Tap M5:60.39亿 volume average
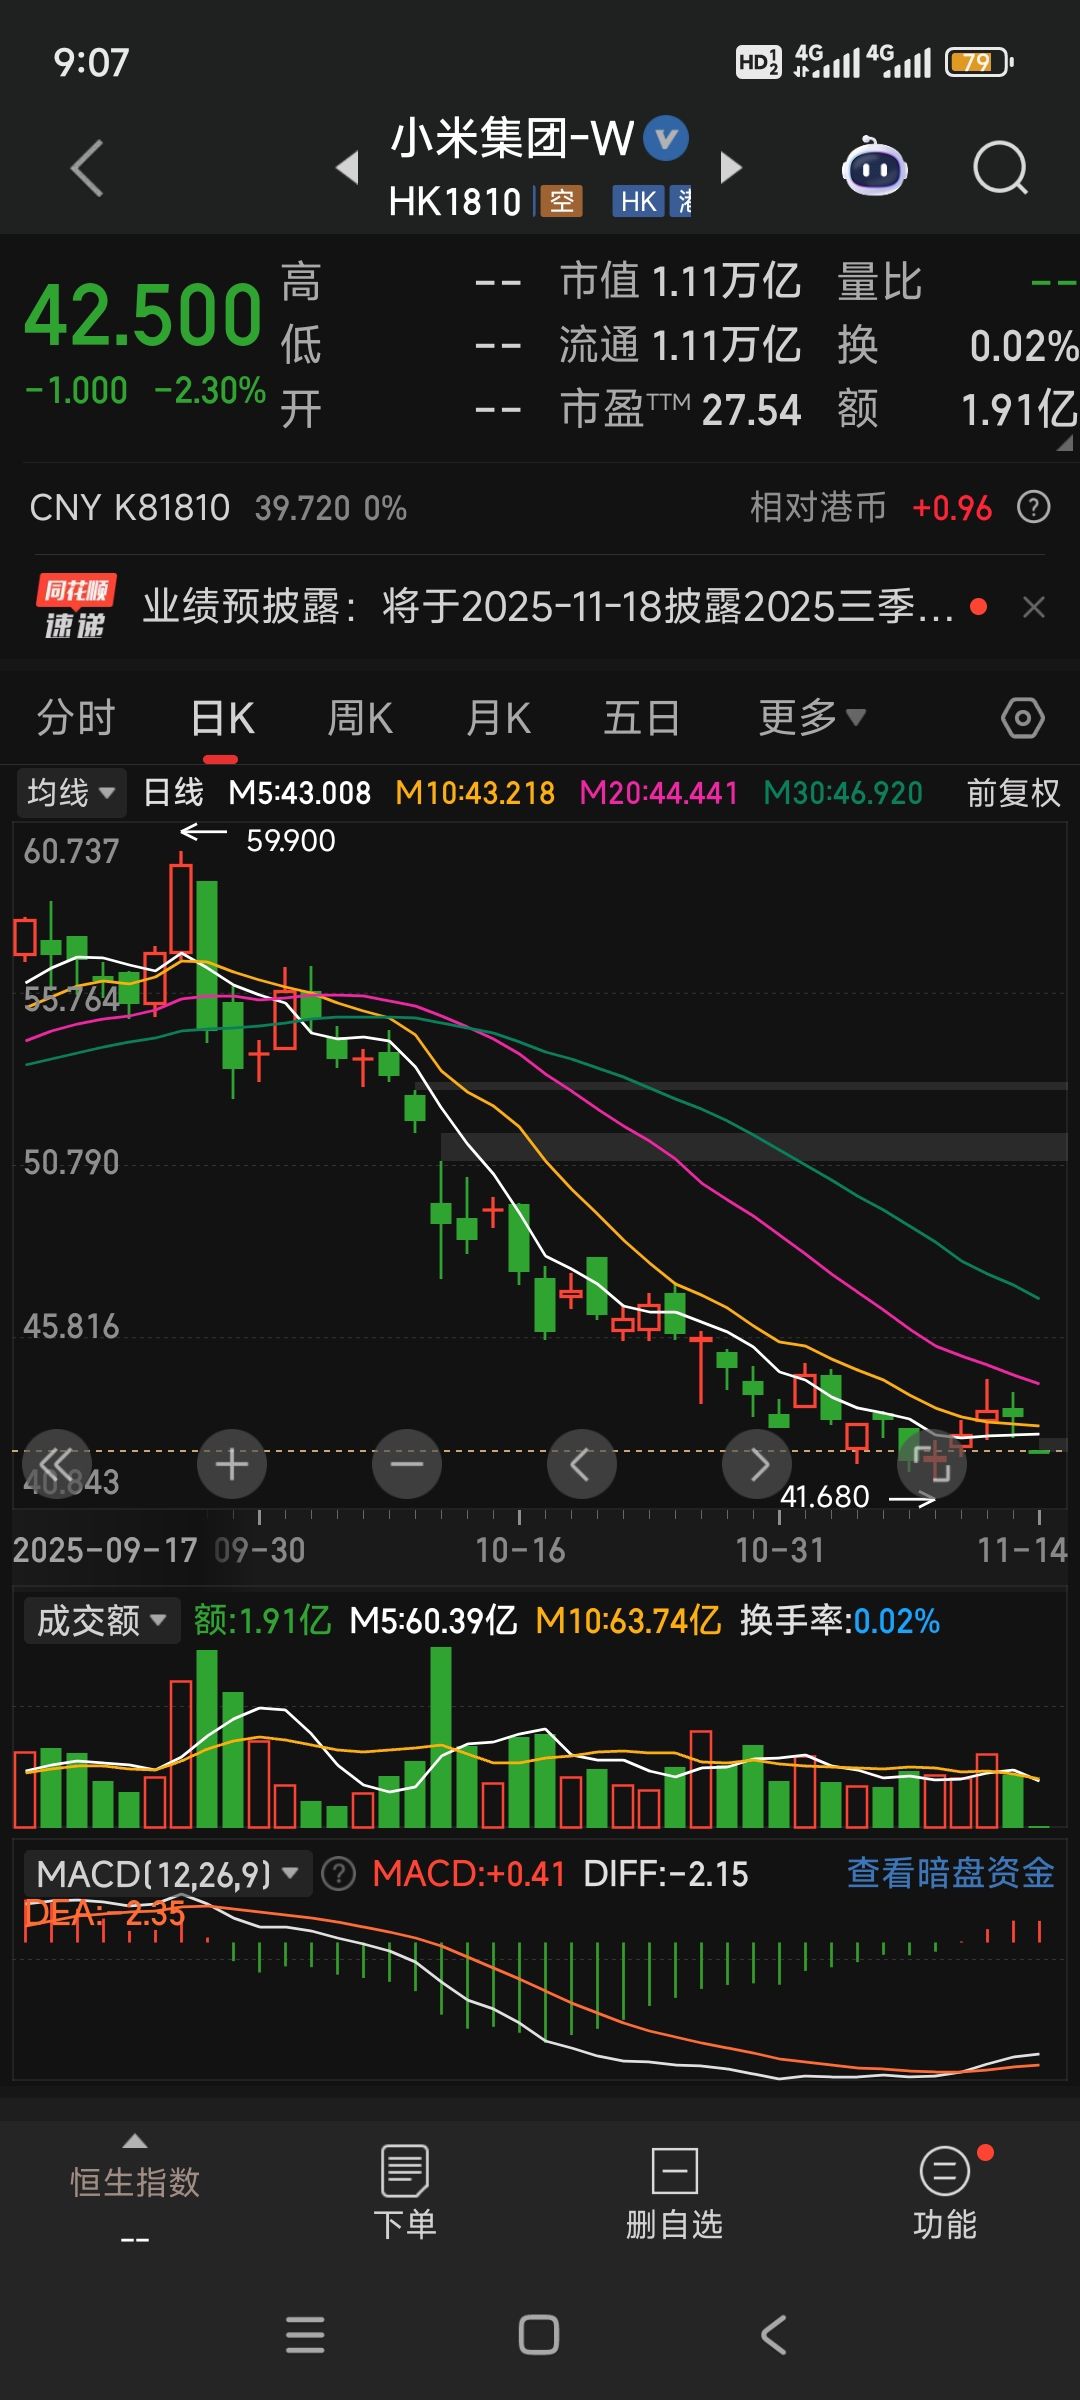1080x2400 pixels. point(433,1621)
